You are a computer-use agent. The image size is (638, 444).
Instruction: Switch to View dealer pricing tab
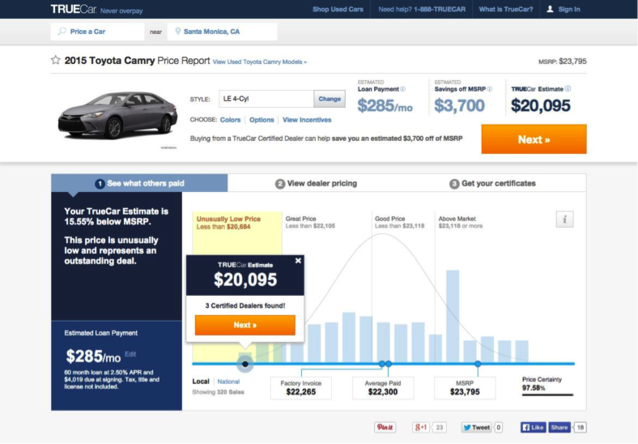pyautogui.click(x=316, y=184)
